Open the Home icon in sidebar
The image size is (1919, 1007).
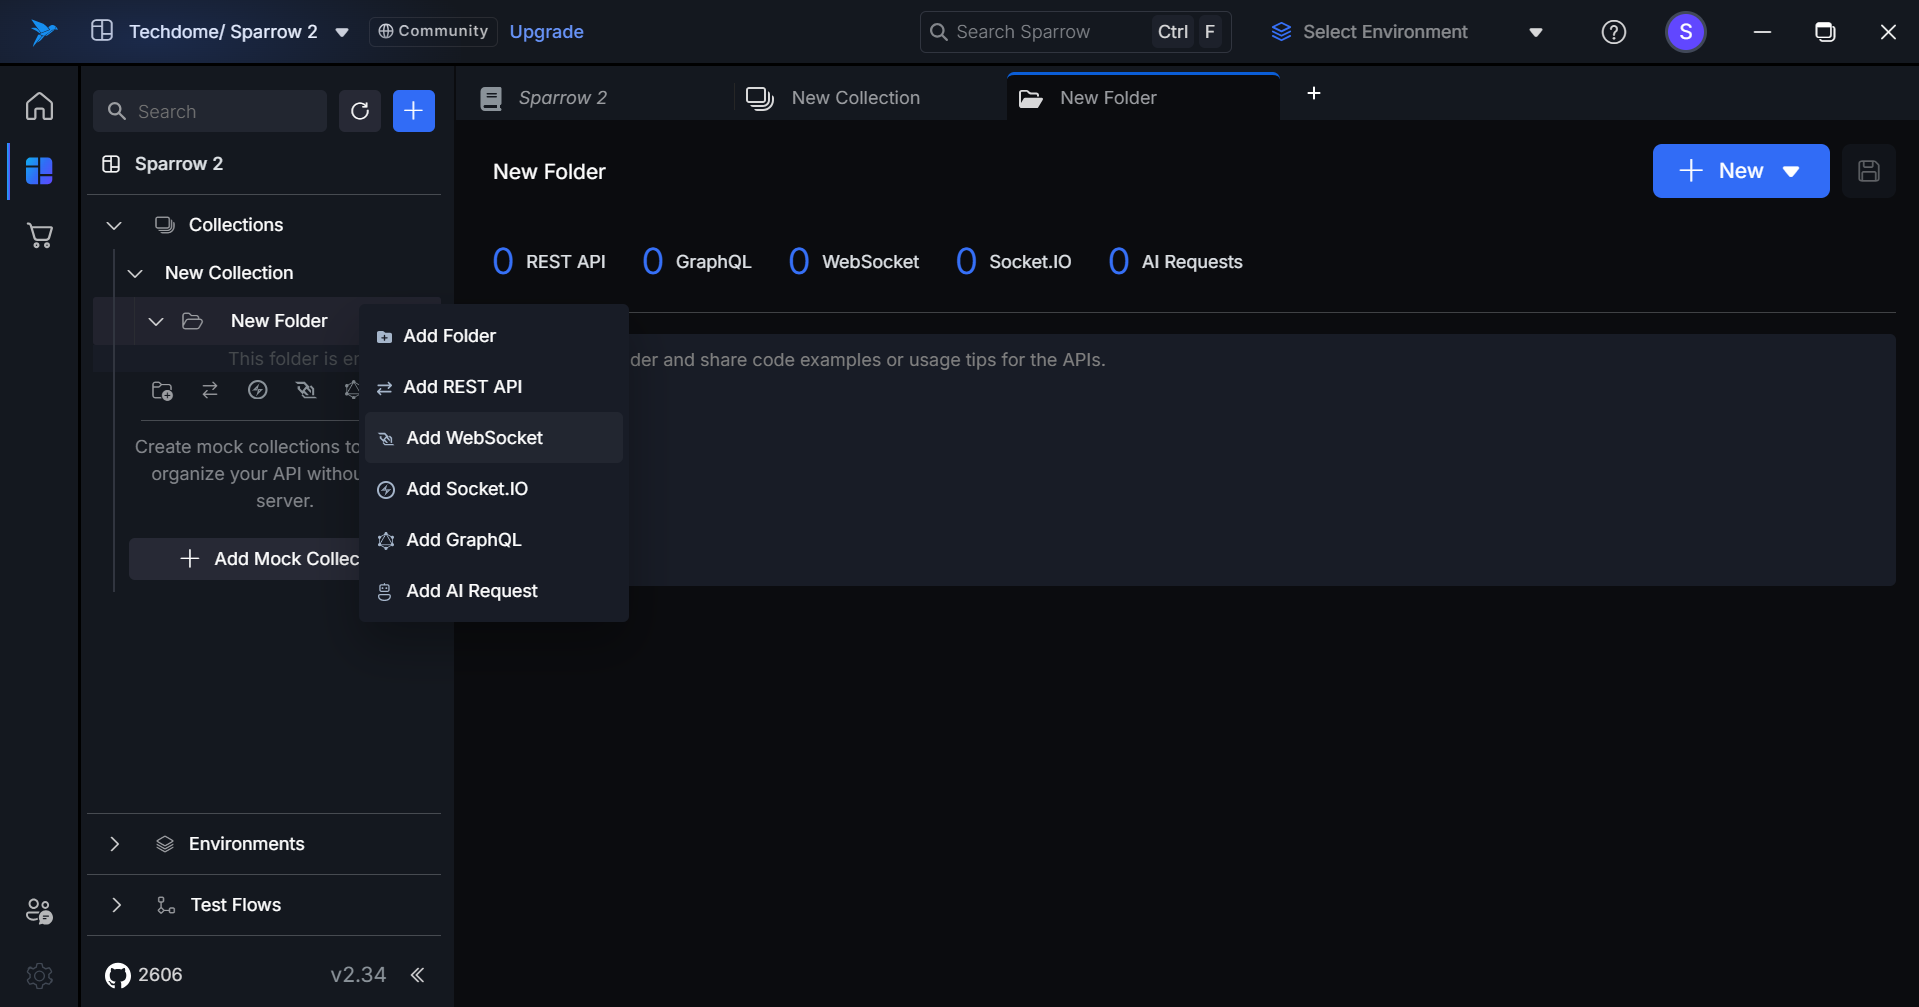(x=40, y=106)
